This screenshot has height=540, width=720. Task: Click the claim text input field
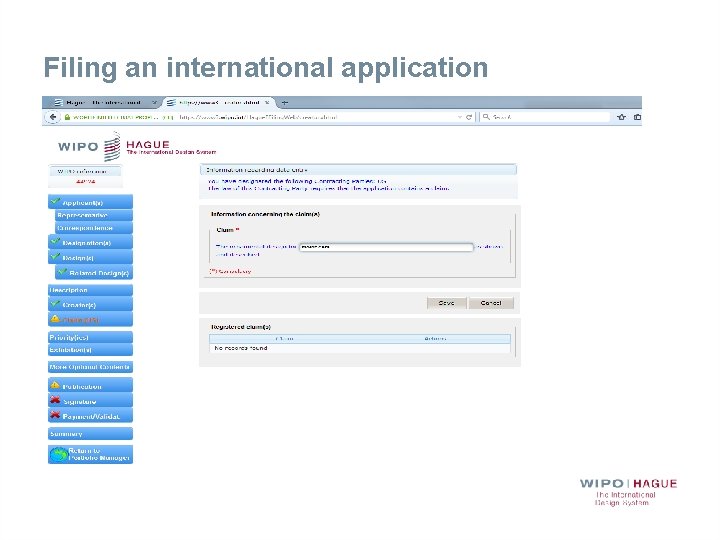point(385,246)
